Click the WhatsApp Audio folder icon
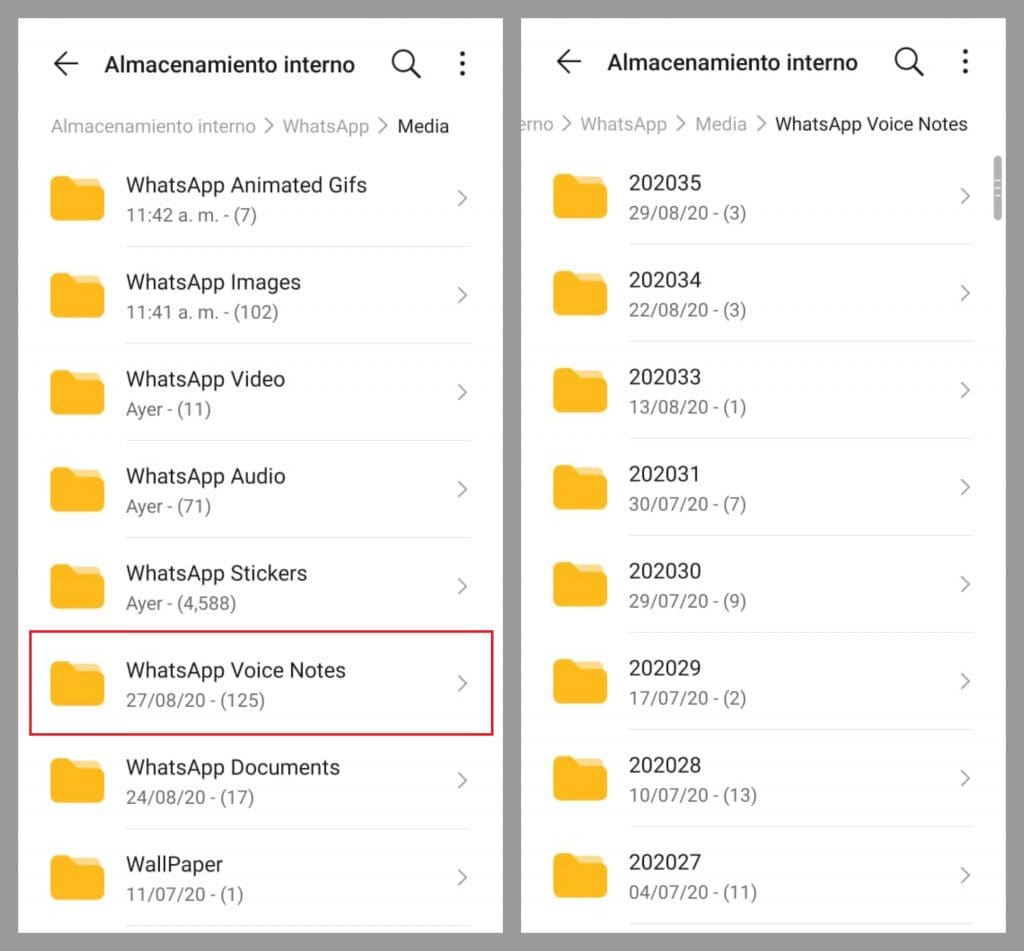Screen dimensions: 1024x951 coord(77,489)
